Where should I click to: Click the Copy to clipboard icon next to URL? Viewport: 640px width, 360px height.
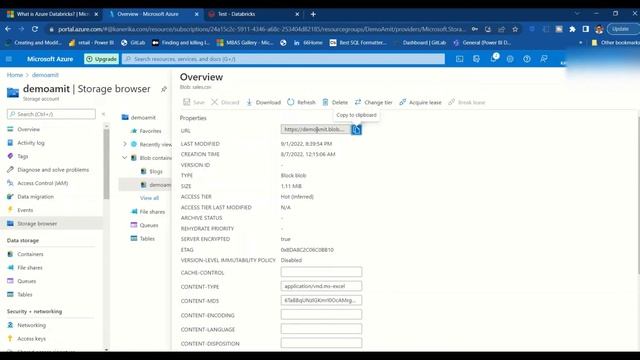click(356, 130)
